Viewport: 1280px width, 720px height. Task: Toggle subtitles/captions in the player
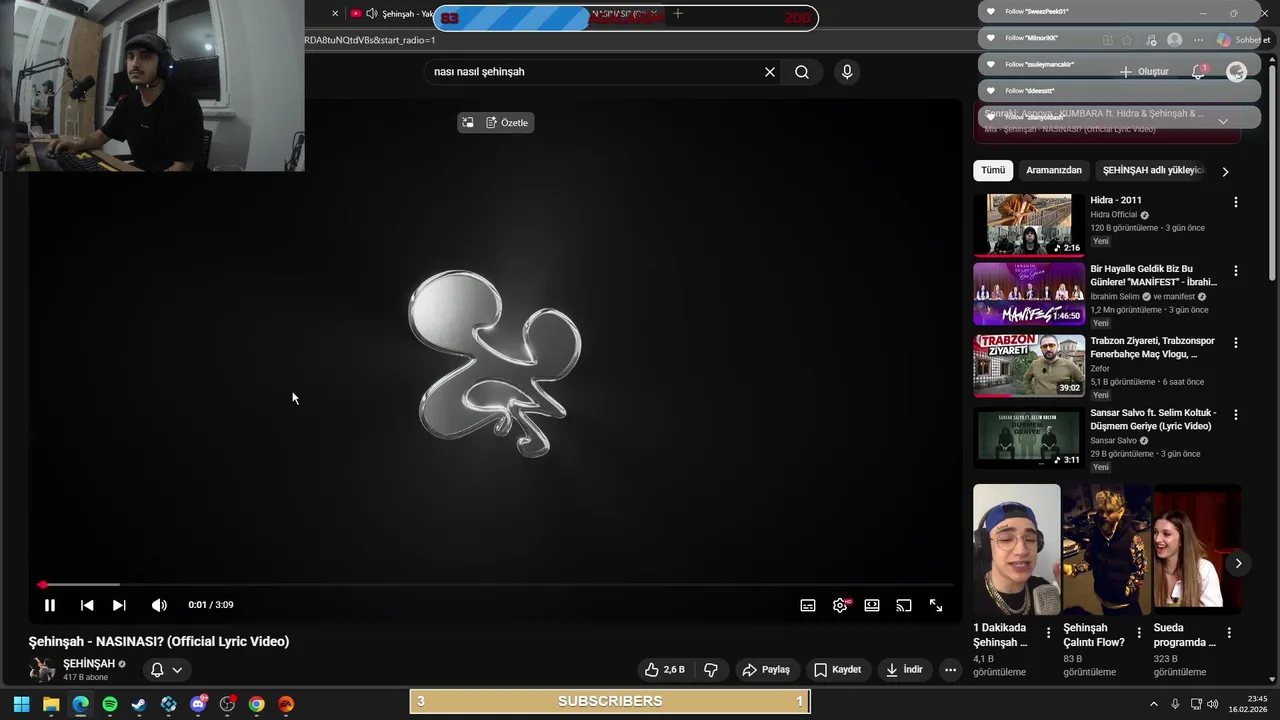pos(808,605)
